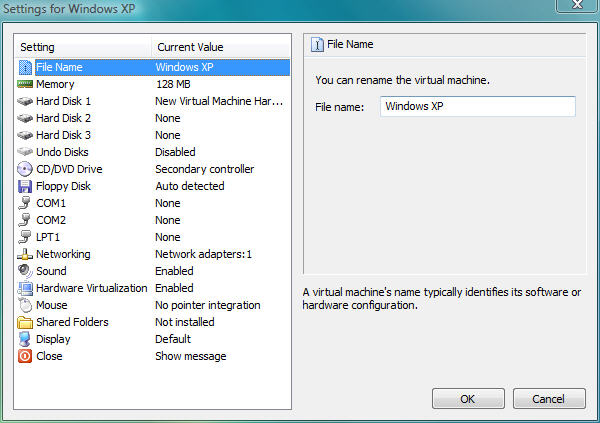The width and height of the screenshot is (600, 423).
Task: Click the Setting column header
Action: point(83,47)
